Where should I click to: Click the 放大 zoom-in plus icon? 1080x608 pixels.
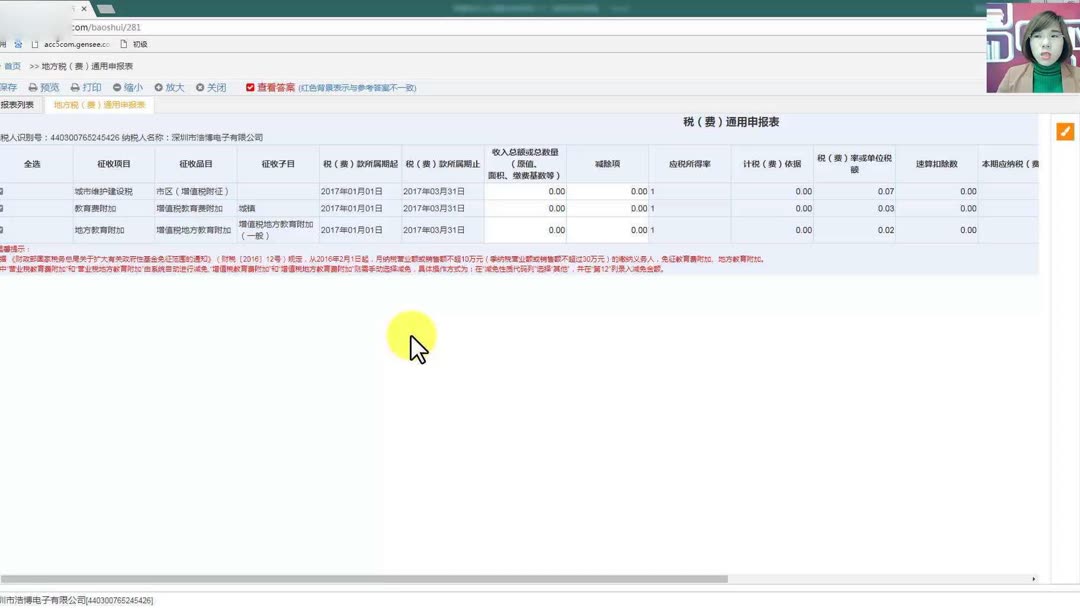tap(159, 87)
